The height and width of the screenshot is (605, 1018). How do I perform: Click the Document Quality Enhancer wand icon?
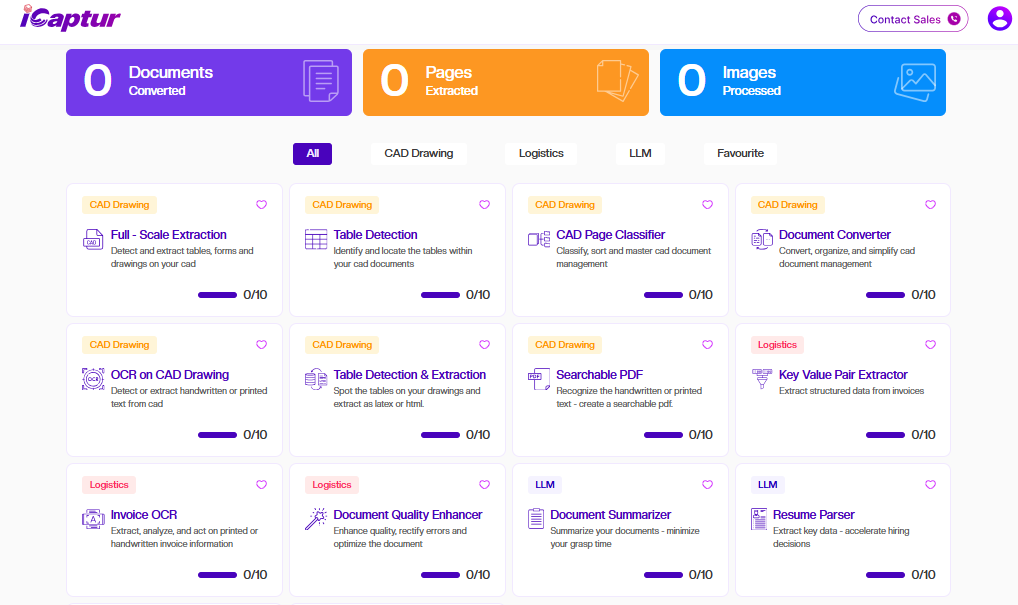tap(316, 520)
